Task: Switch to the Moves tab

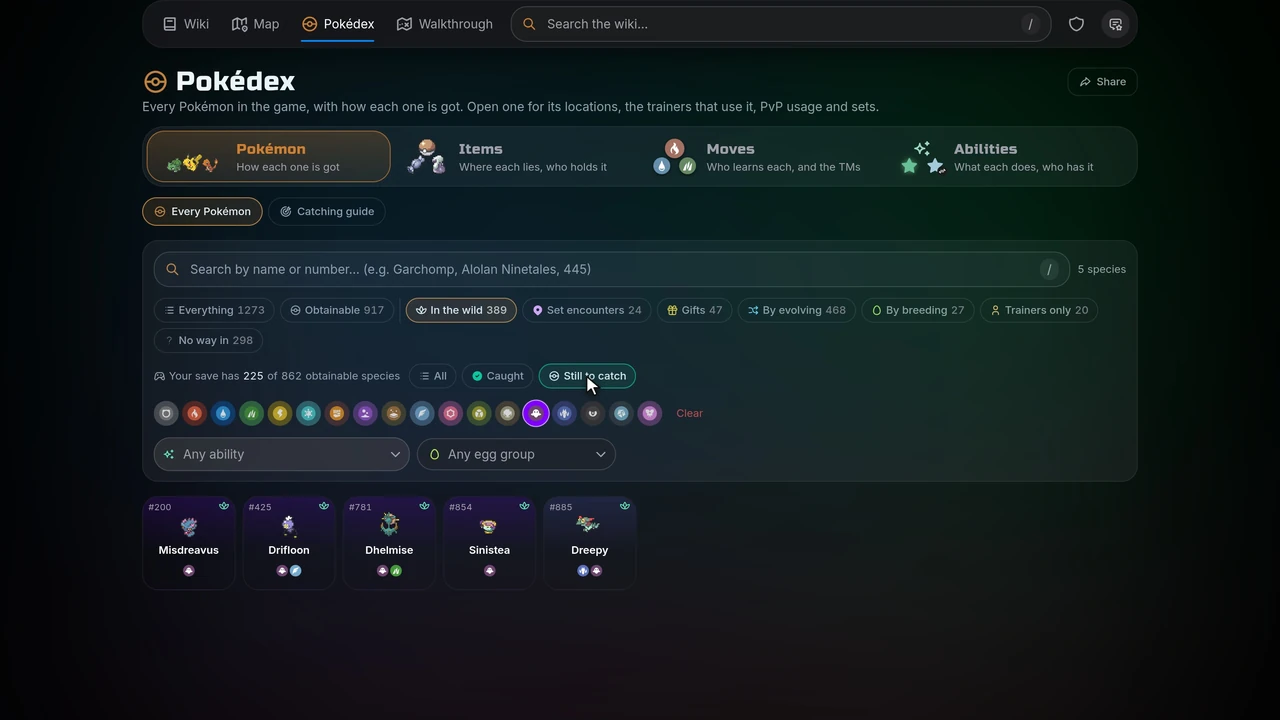Action: (763, 157)
